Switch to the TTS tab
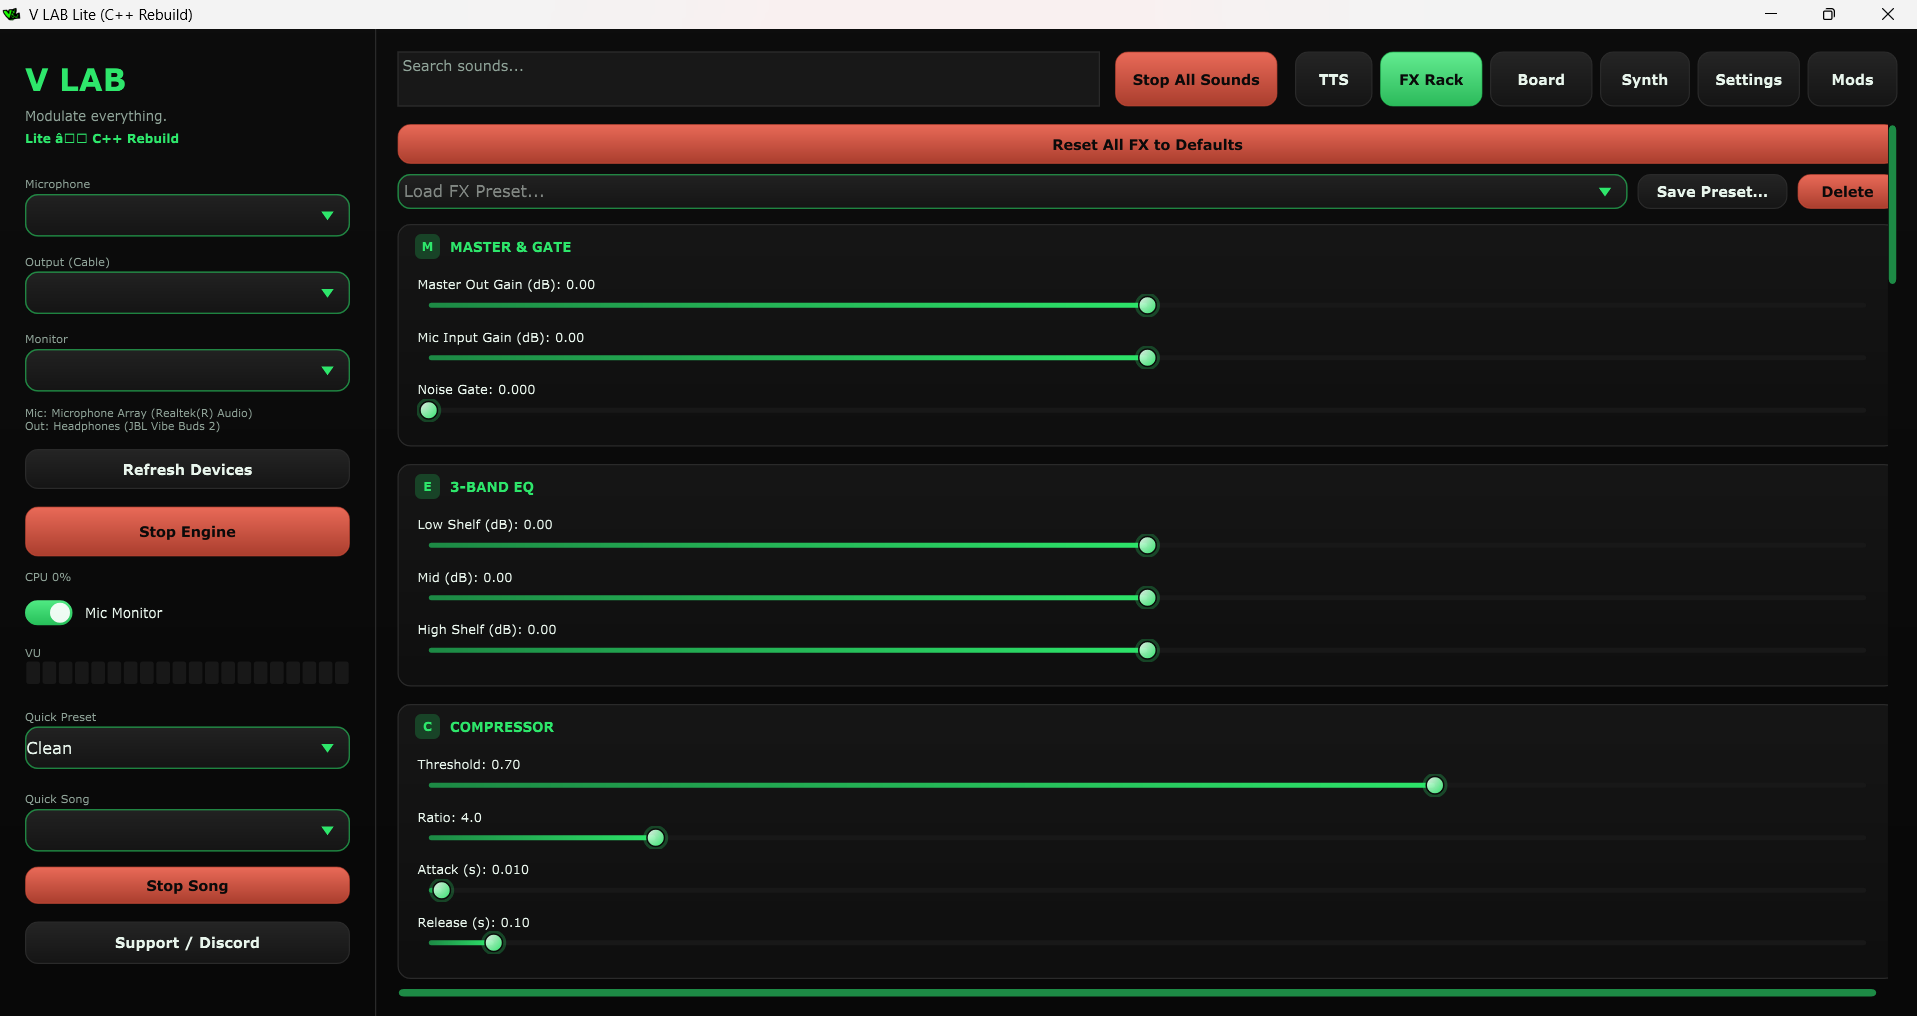This screenshot has height=1016, width=1917. [1333, 79]
